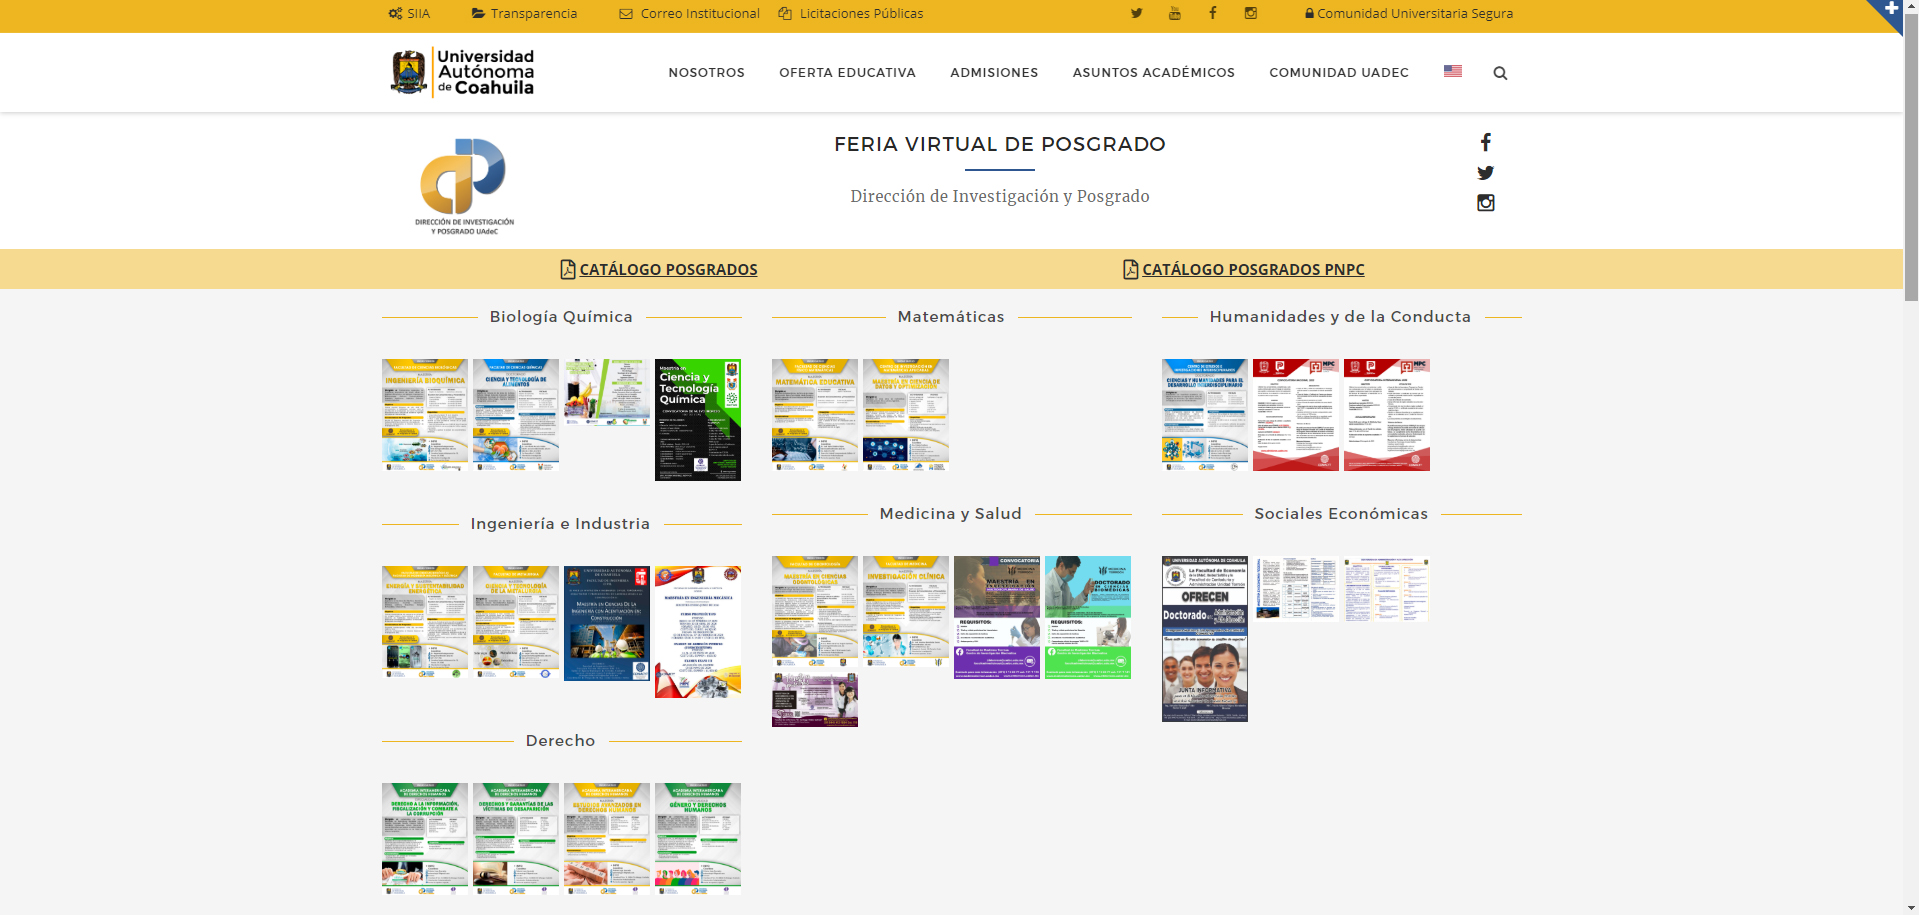Switch language via the US flag icon
The height and width of the screenshot is (915, 1919).
click(x=1452, y=71)
